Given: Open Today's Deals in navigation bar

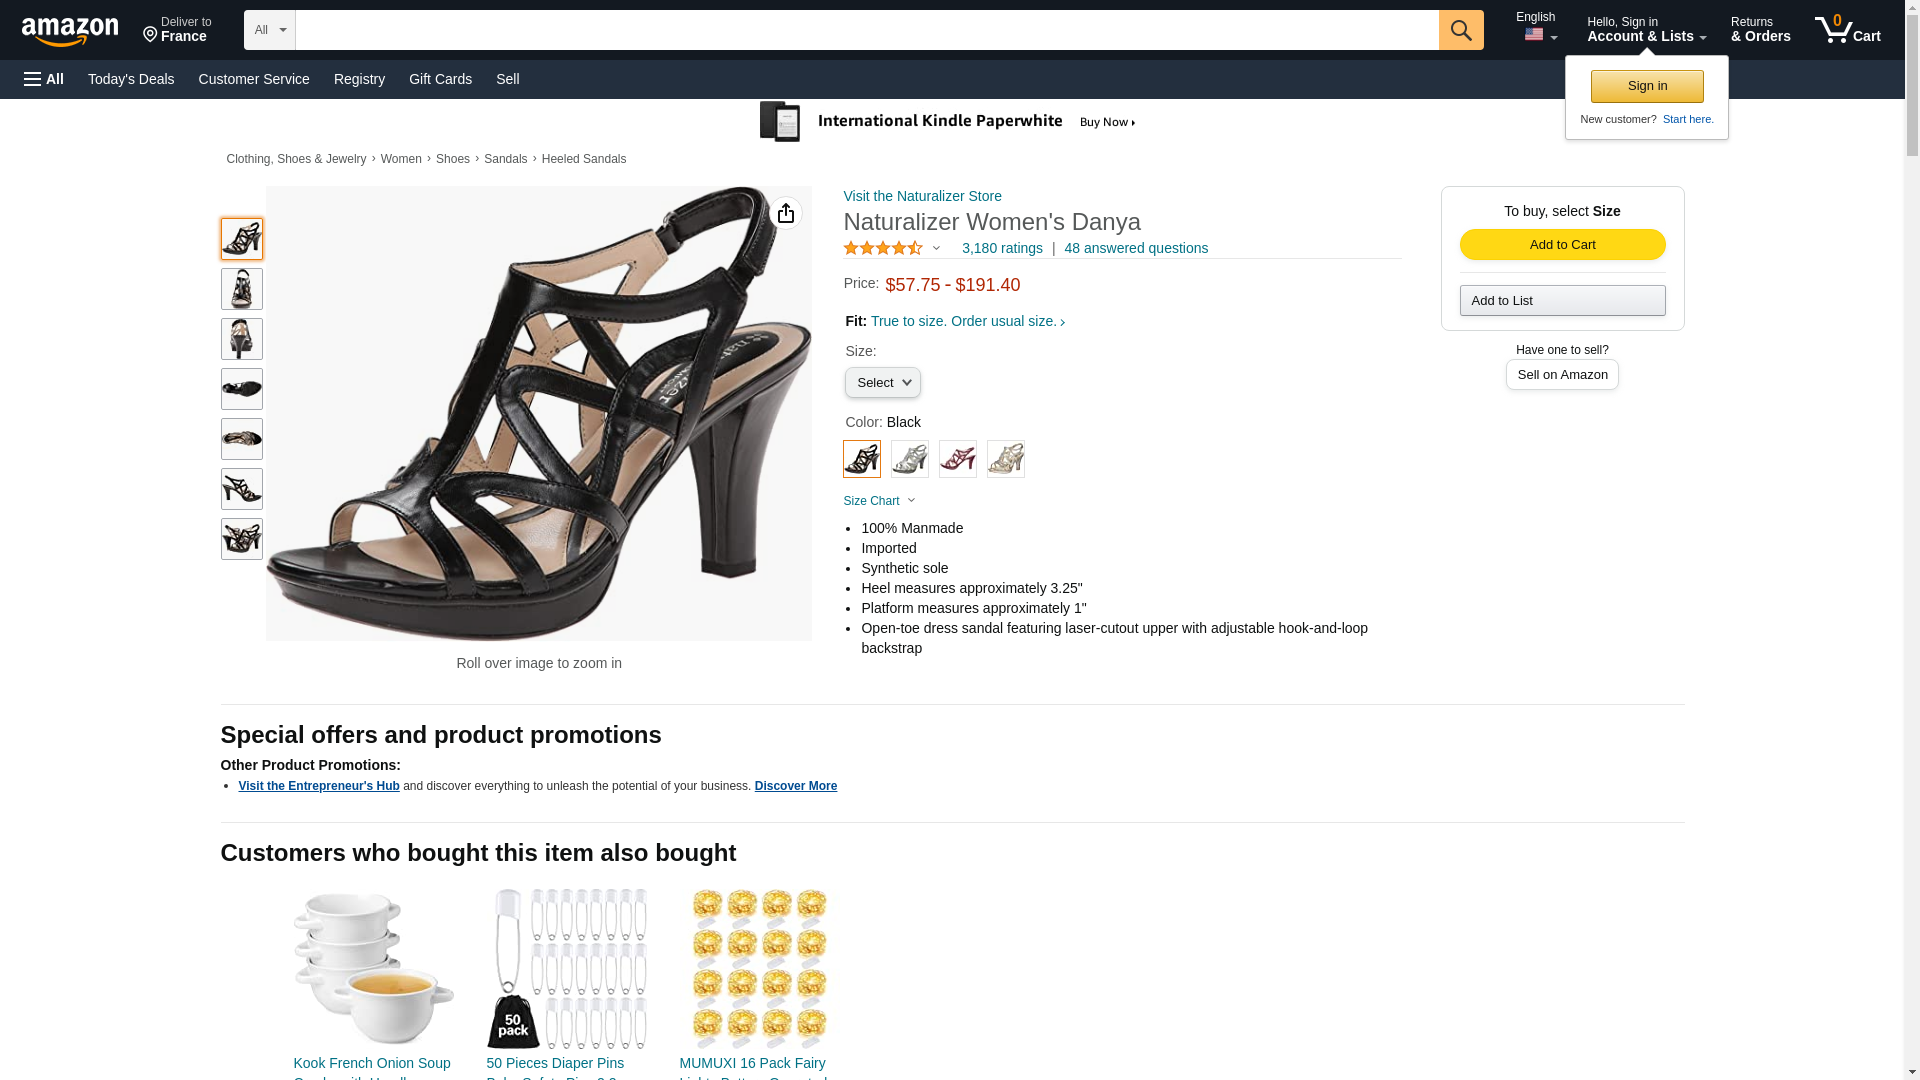Looking at the screenshot, I should pos(131,79).
